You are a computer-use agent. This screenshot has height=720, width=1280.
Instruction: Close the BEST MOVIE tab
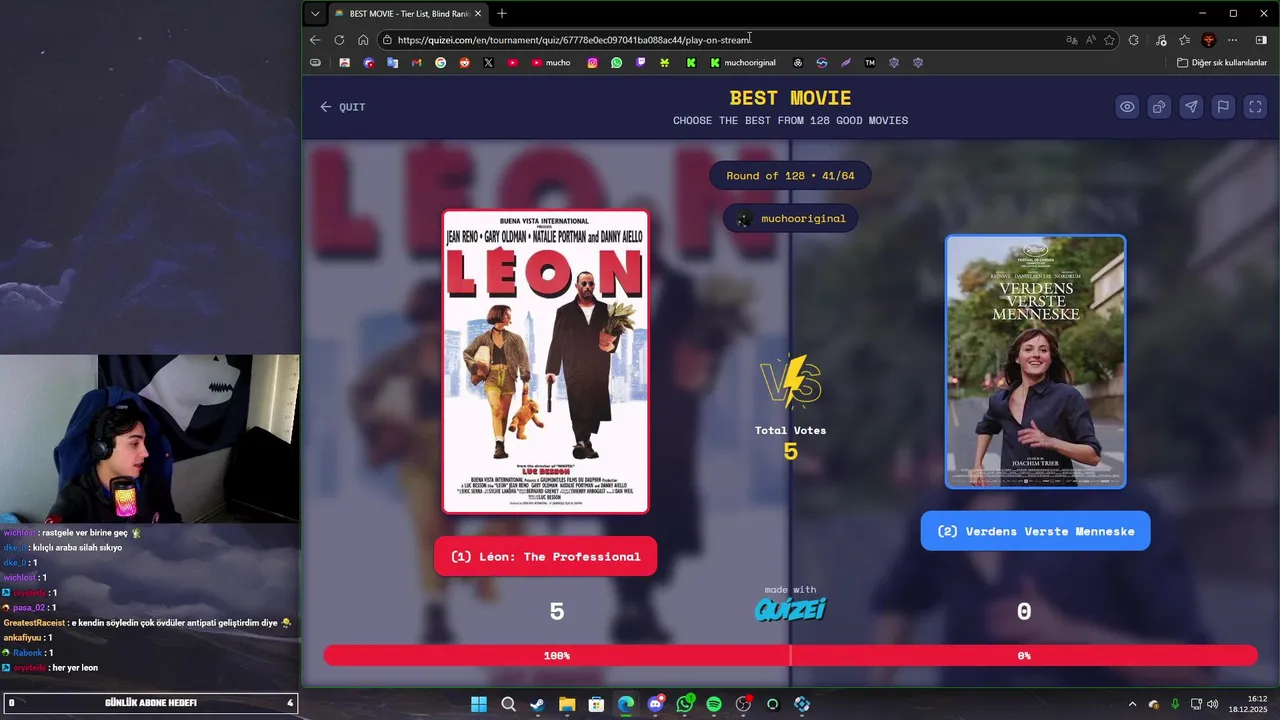tap(478, 14)
